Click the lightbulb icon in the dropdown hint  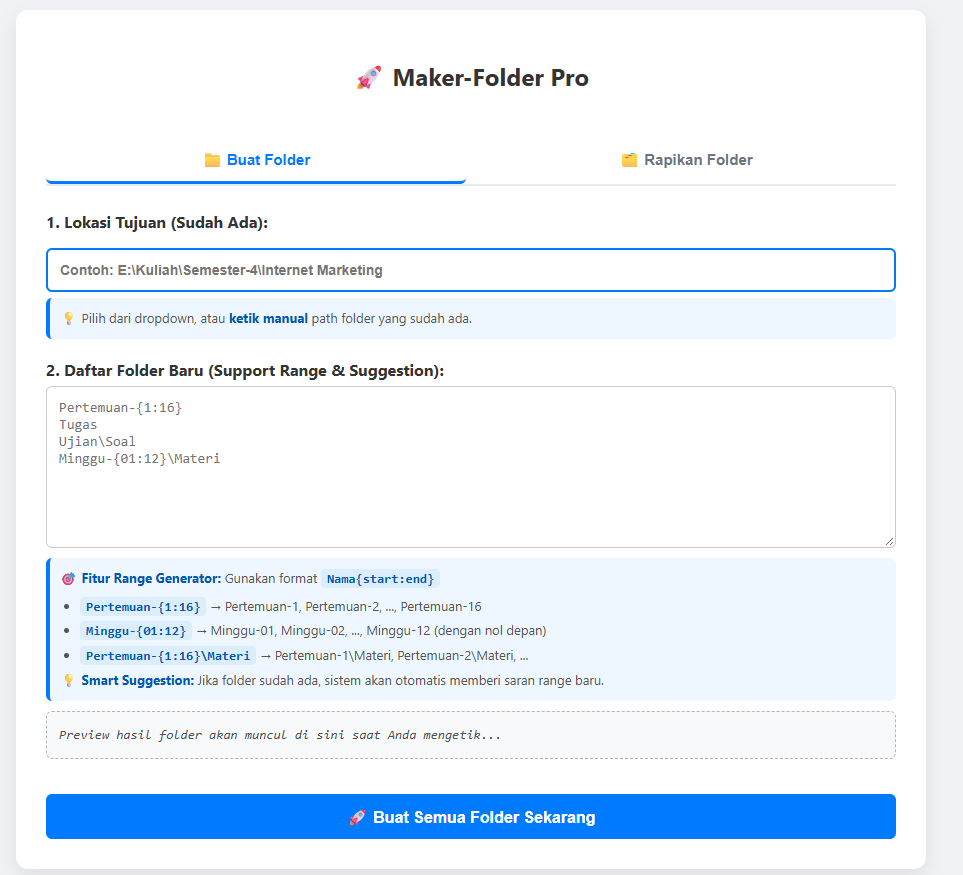[x=69, y=319]
